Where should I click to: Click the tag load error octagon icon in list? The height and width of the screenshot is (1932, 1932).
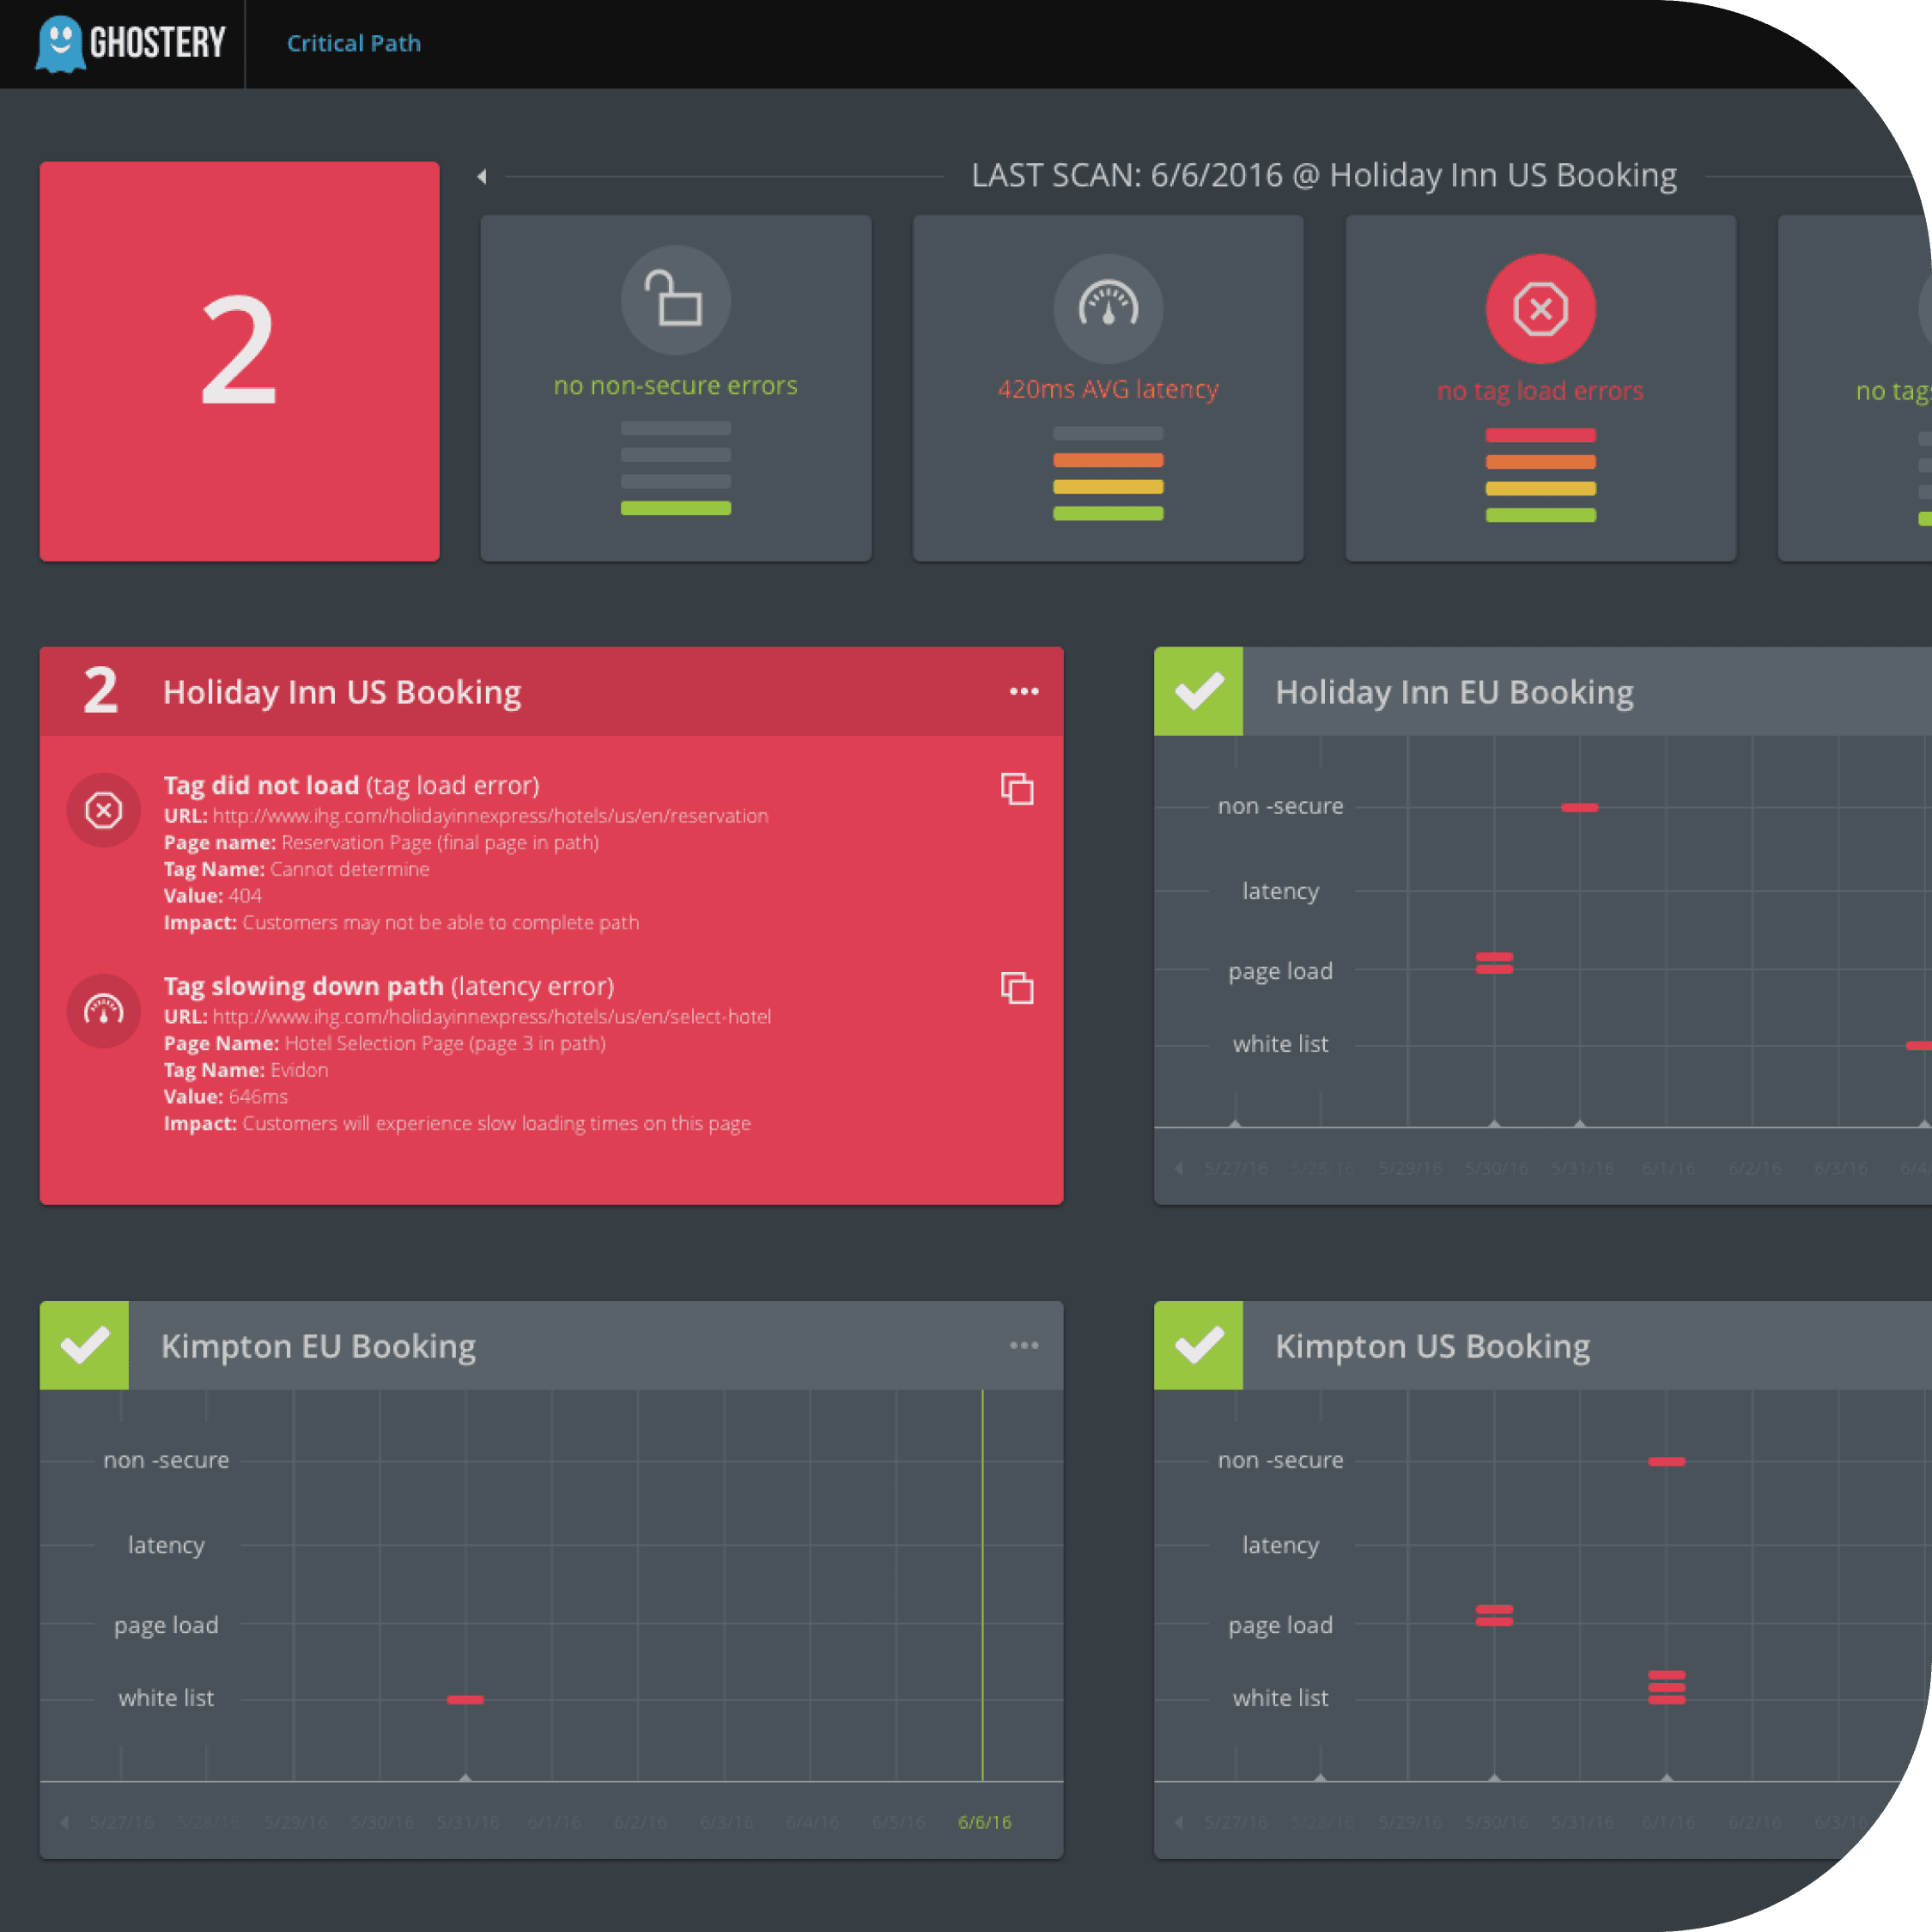pyautogui.click(x=104, y=810)
